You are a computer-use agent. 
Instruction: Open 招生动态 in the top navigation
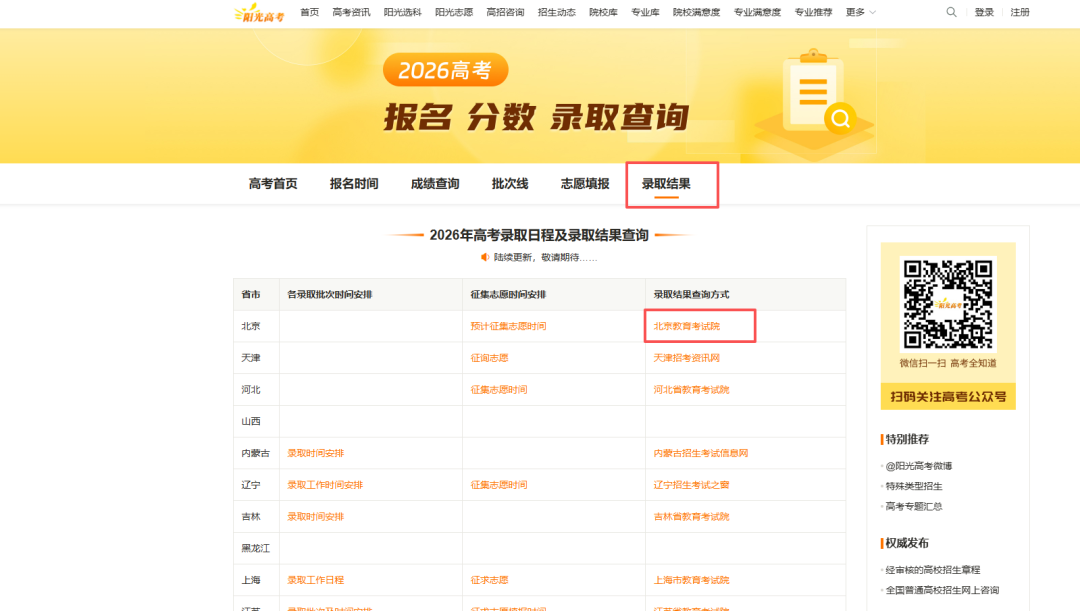pos(557,12)
